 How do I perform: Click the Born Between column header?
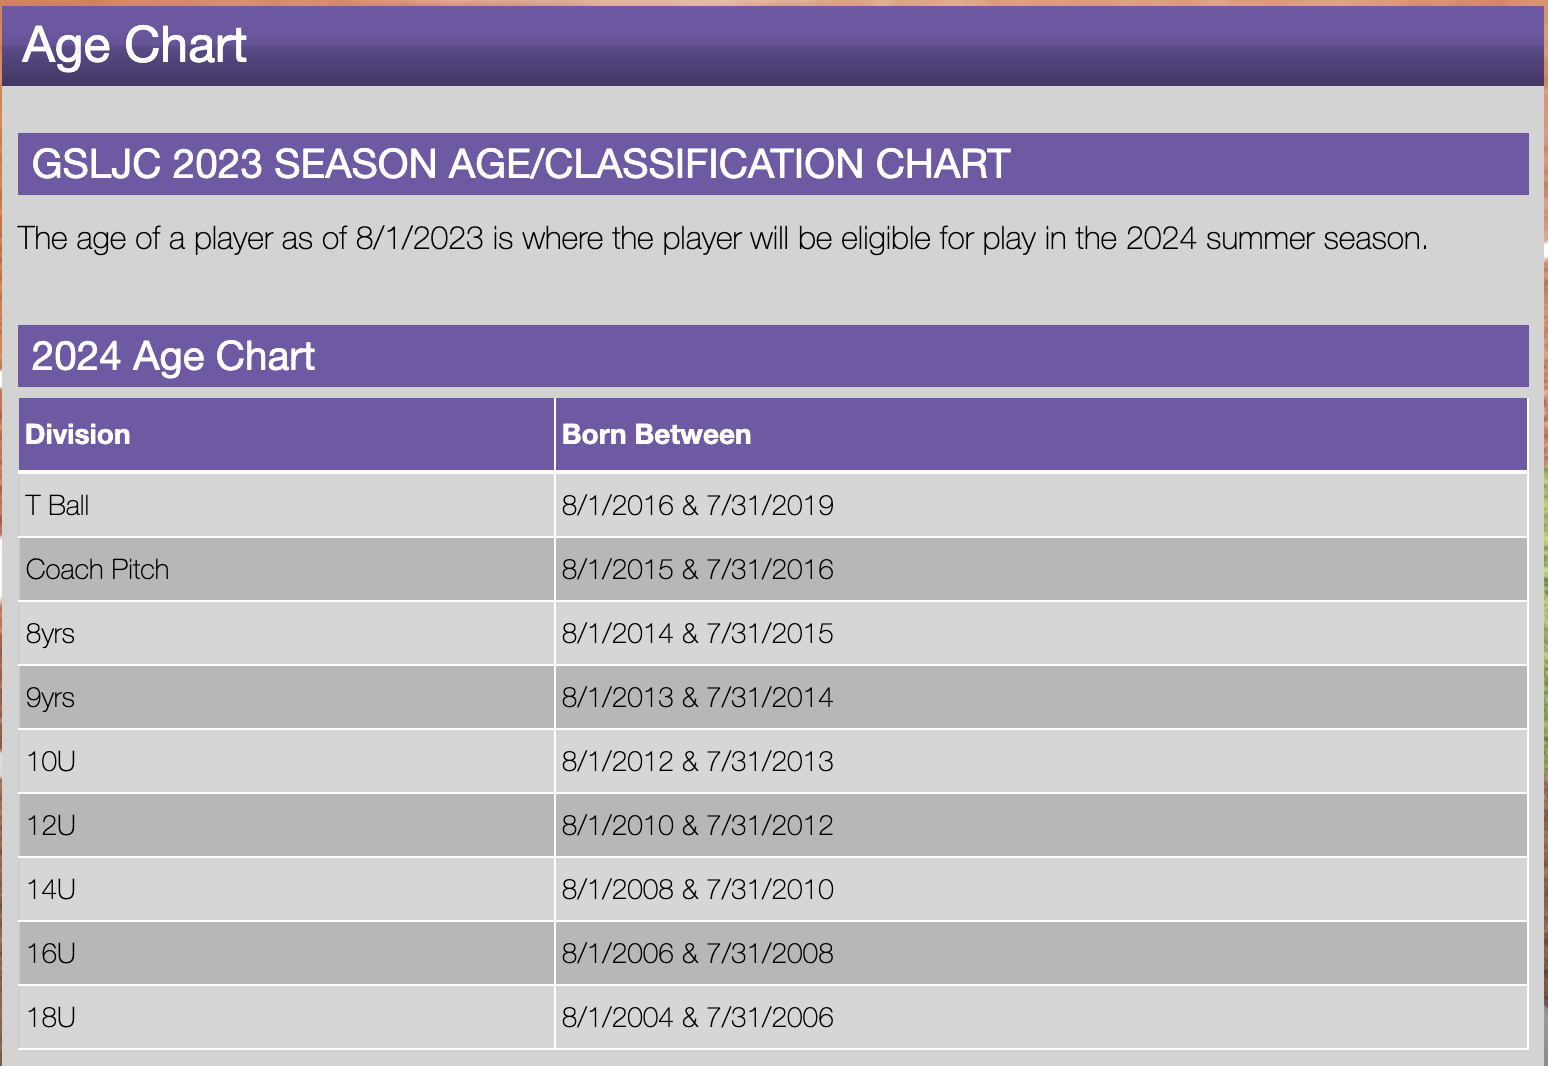(x=656, y=434)
